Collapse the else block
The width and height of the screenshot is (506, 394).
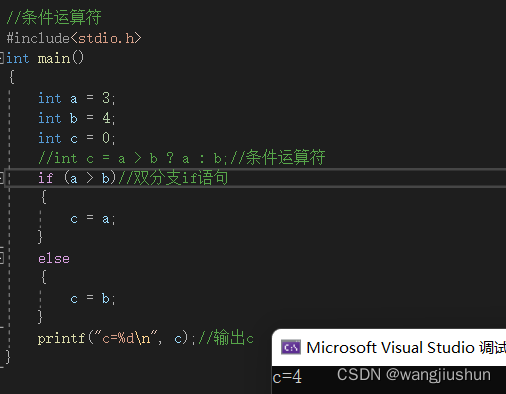pos(1,258)
